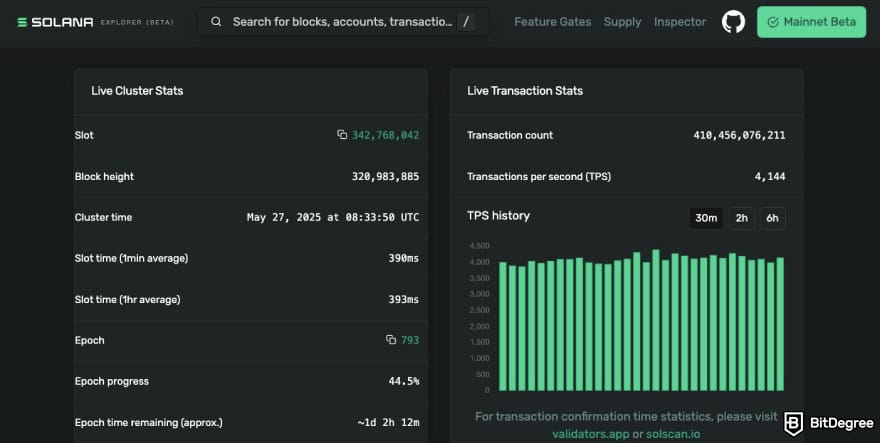Click the Slot time (1min average) label
This screenshot has height=443, width=880.
coord(131,258)
